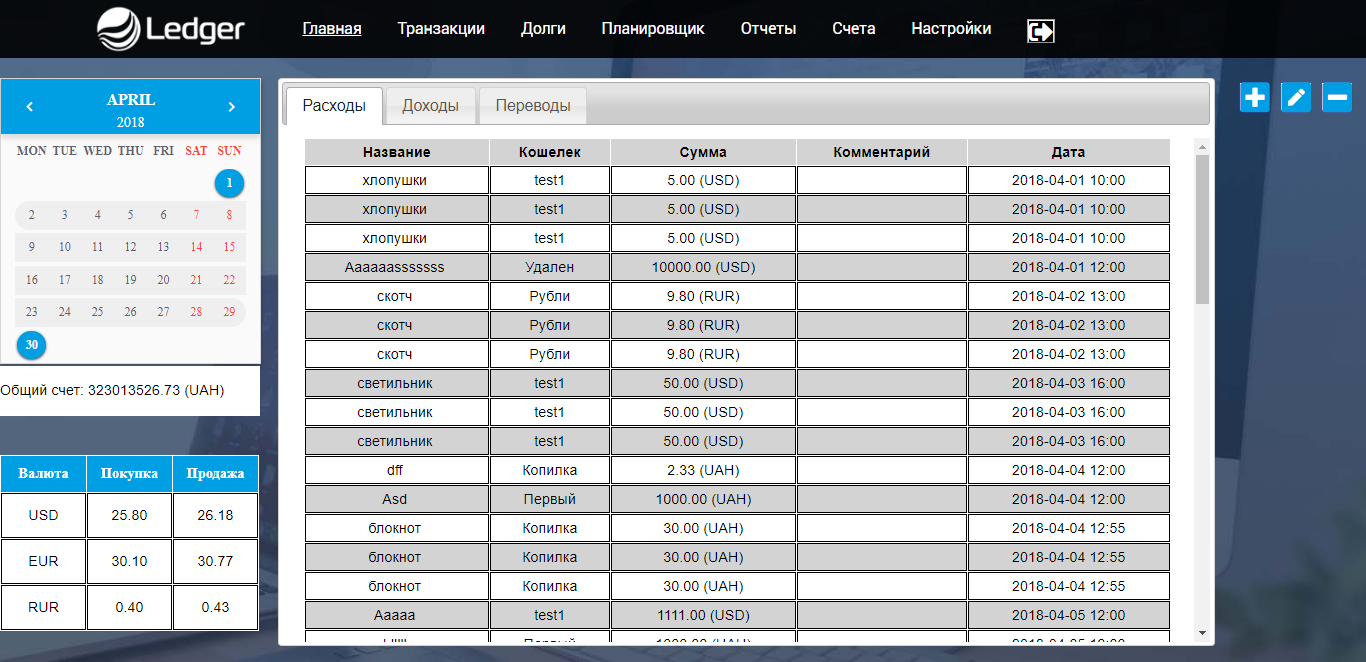The image size is (1366, 662).
Task: Click the Комментарий column header
Action: click(x=882, y=152)
